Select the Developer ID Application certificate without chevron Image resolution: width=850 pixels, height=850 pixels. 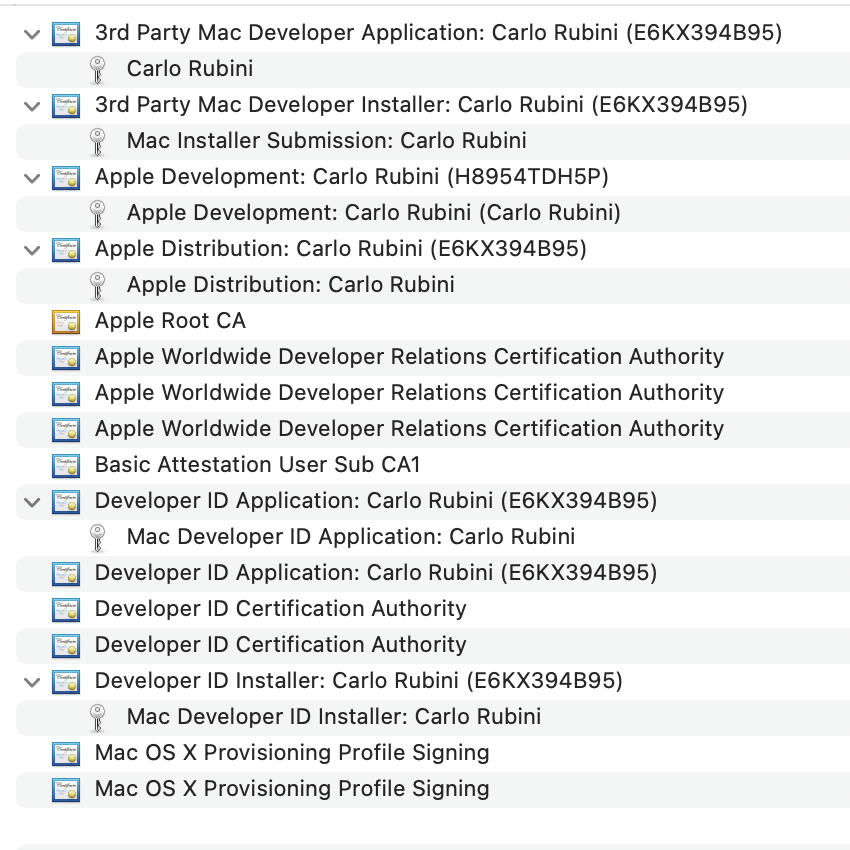coord(375,573)
